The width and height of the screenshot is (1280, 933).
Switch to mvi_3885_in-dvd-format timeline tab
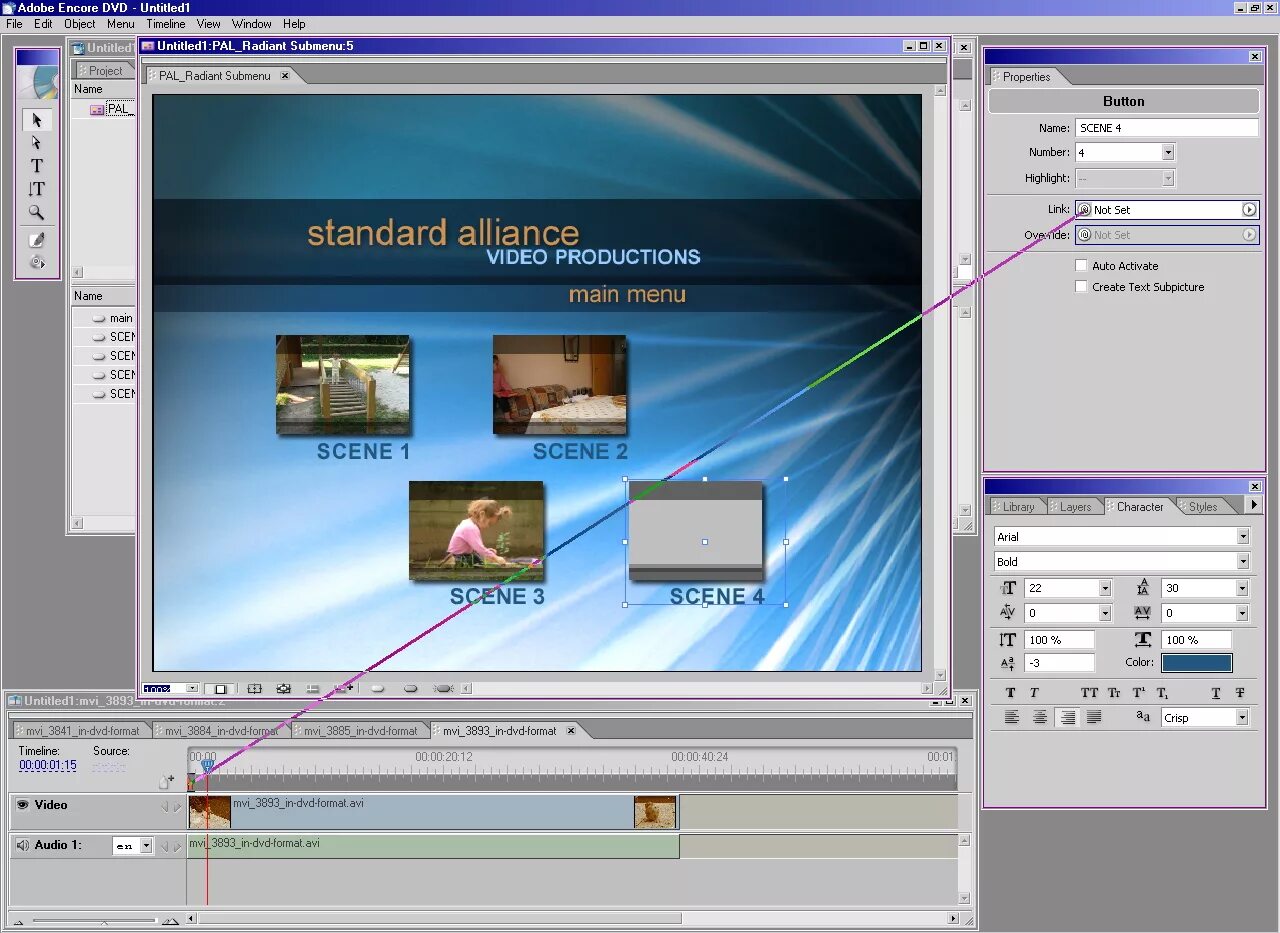360,731
